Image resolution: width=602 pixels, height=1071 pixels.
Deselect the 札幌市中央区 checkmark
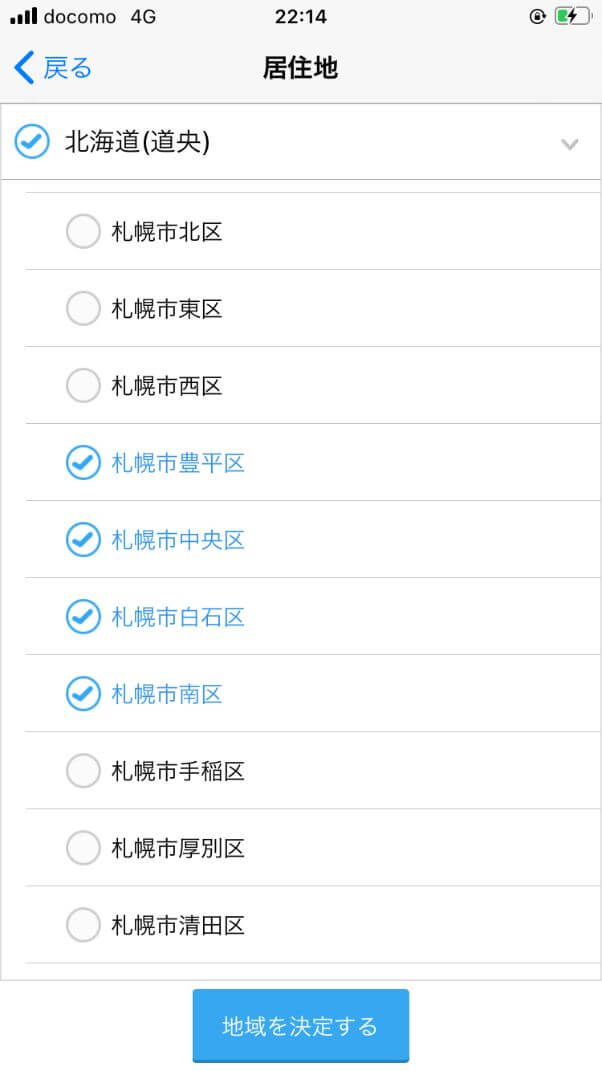click(83, 540)
